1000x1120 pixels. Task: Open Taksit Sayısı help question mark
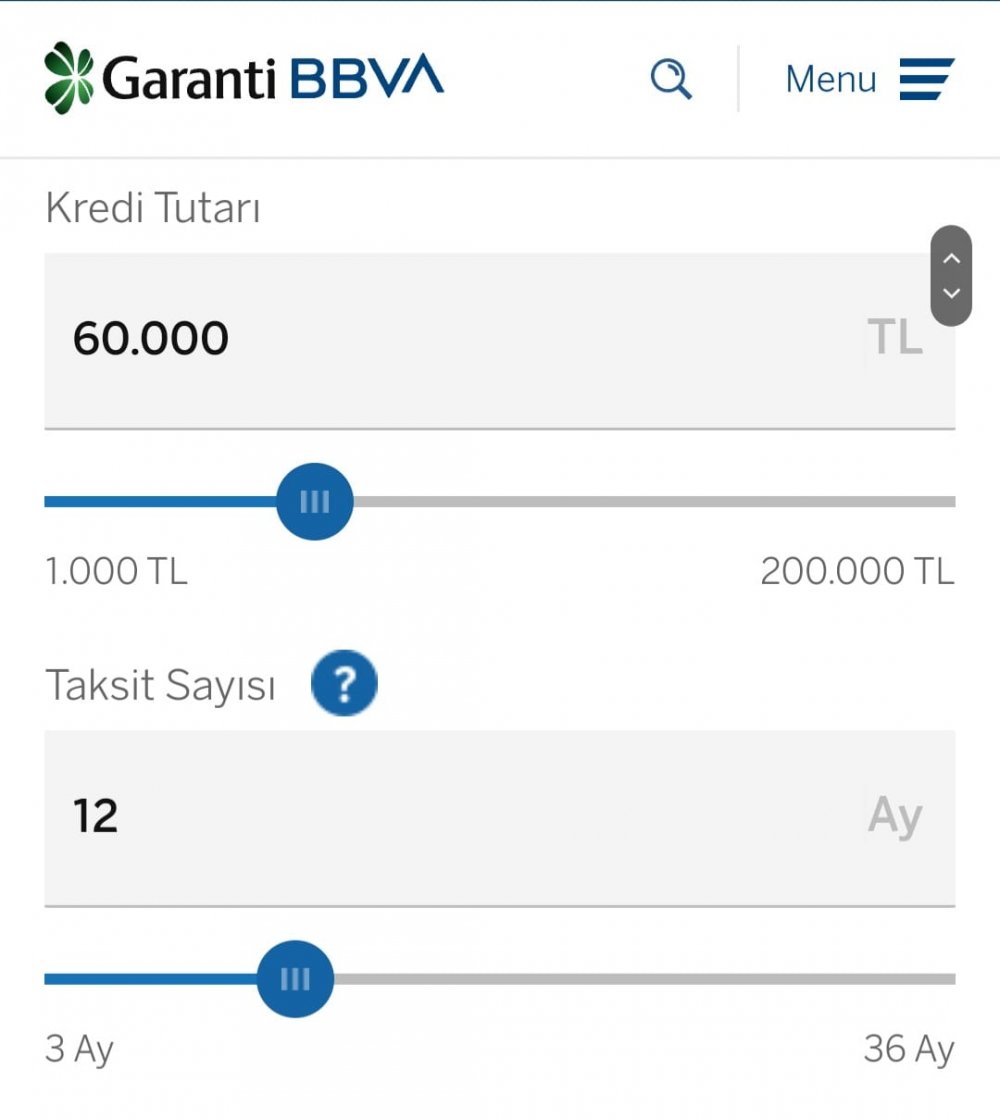(x=344, y=683)
